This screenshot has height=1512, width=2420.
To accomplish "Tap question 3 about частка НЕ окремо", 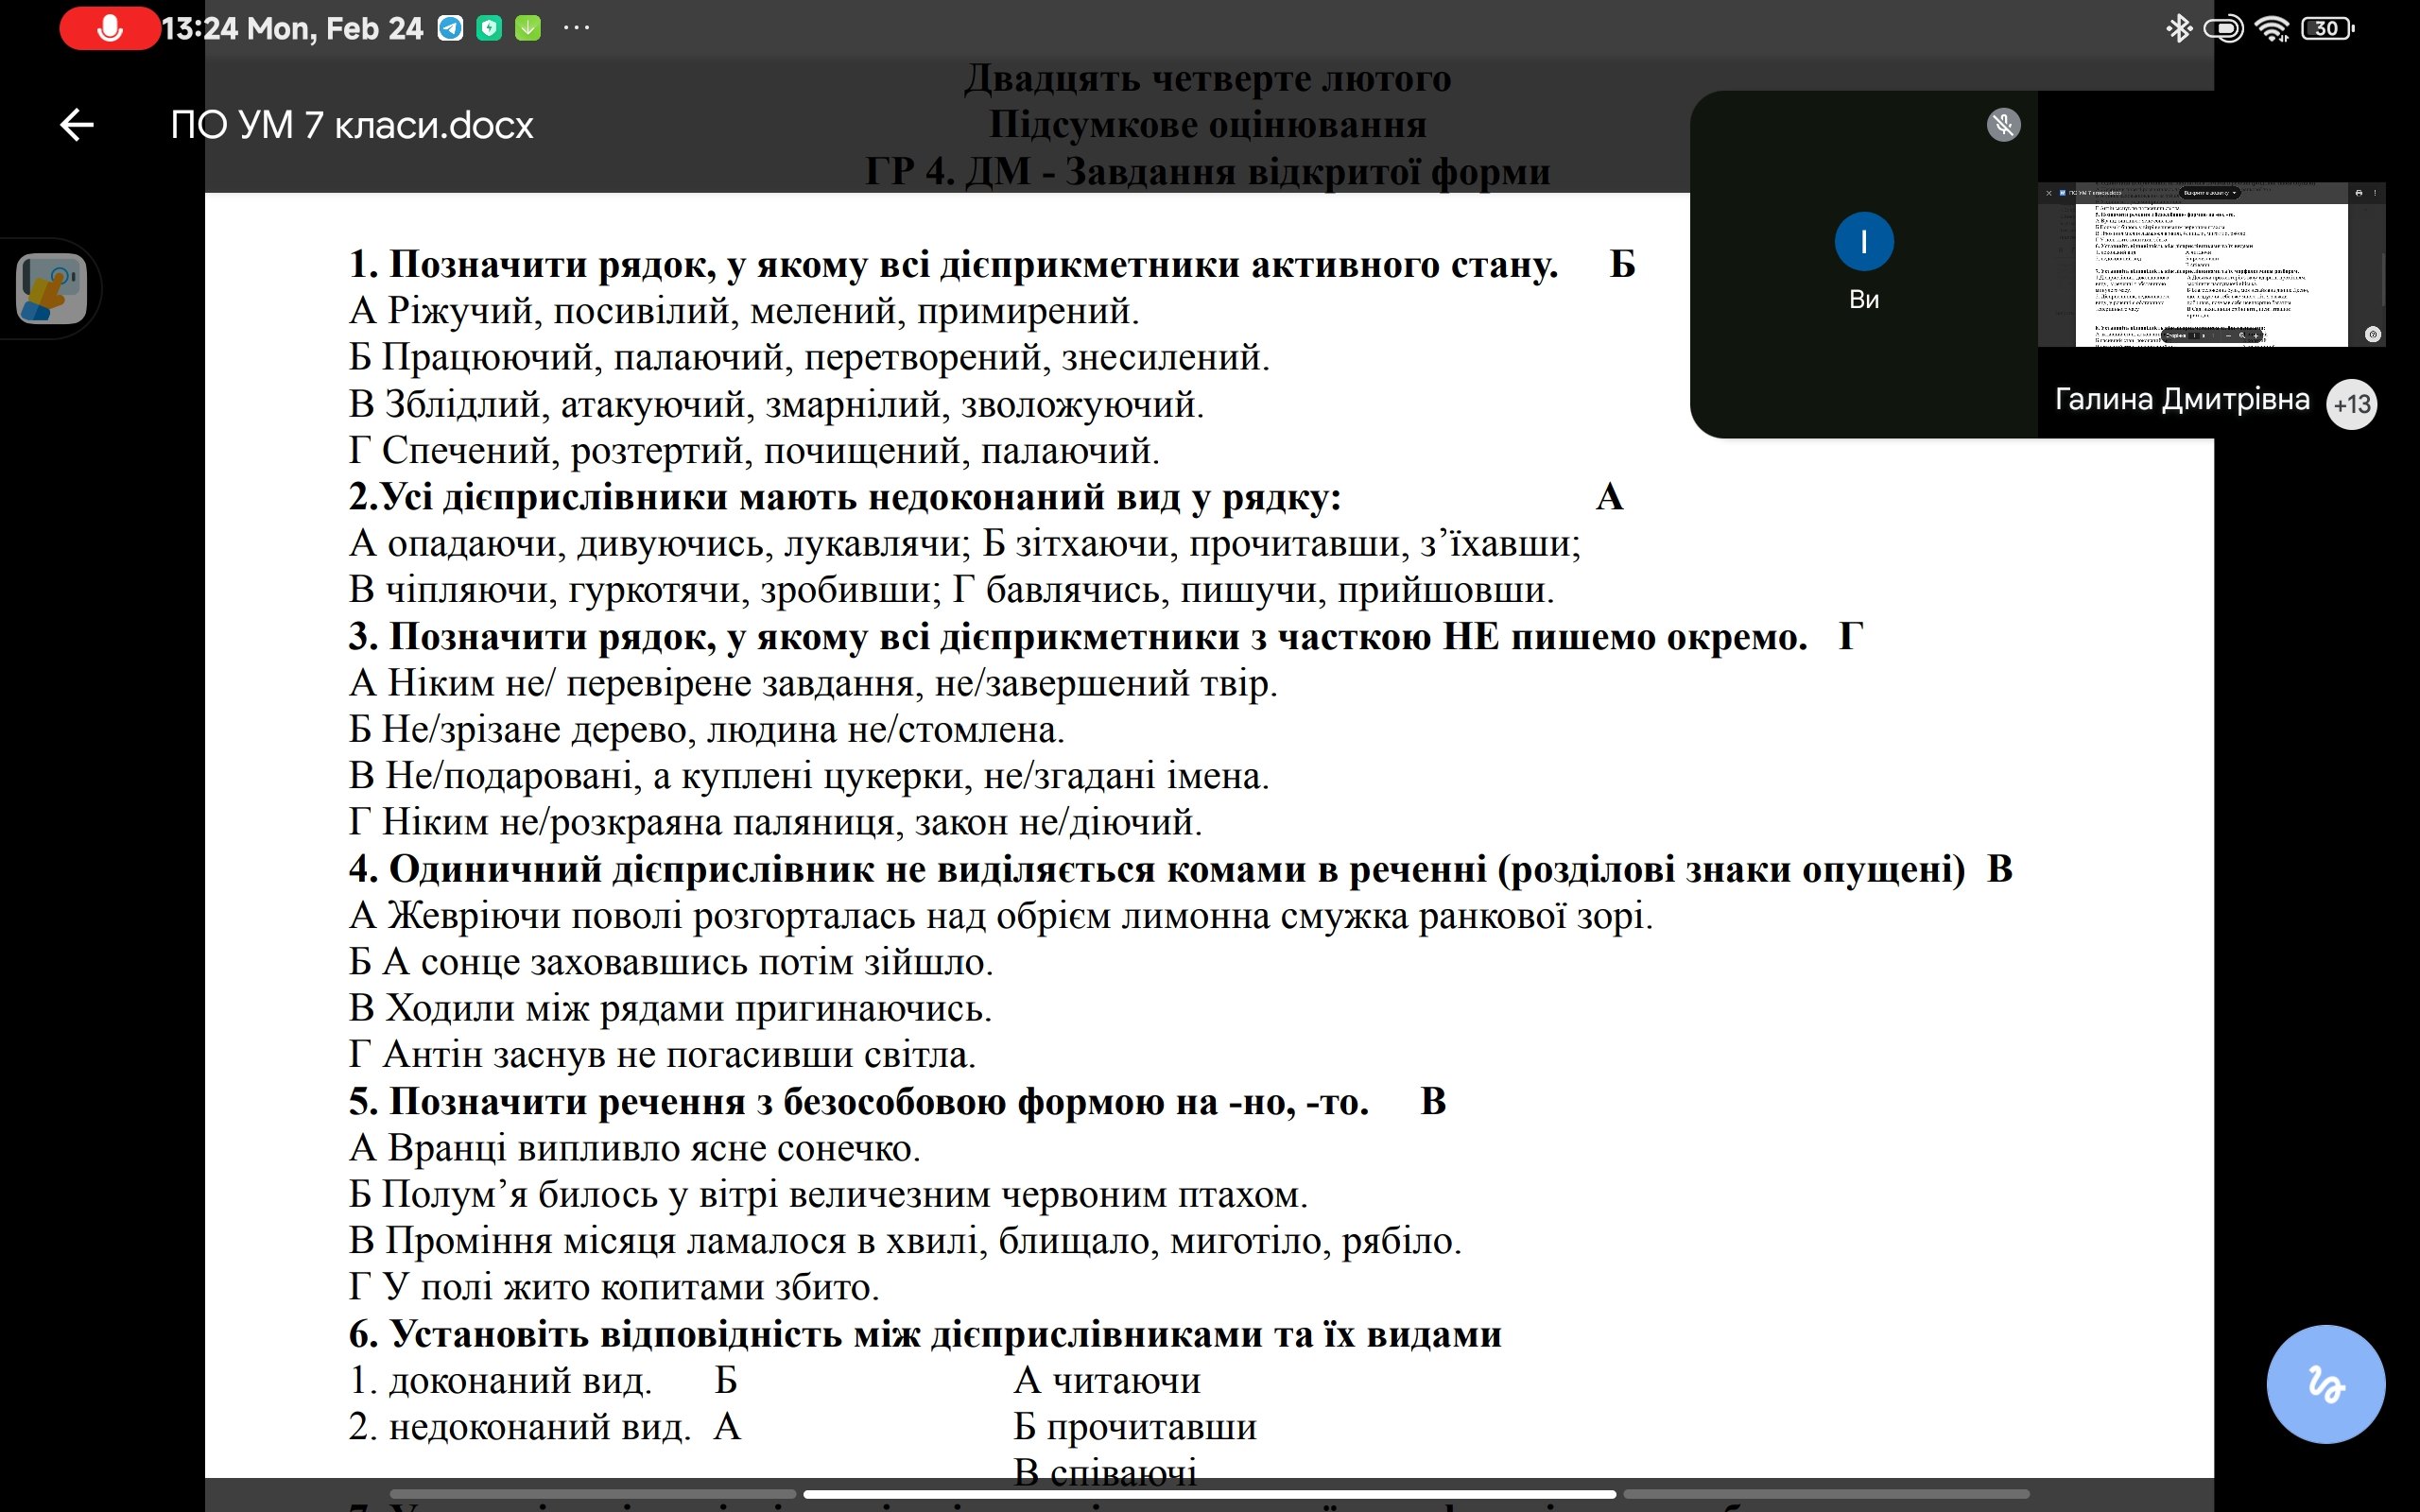I will click(x=1078, y=637).
